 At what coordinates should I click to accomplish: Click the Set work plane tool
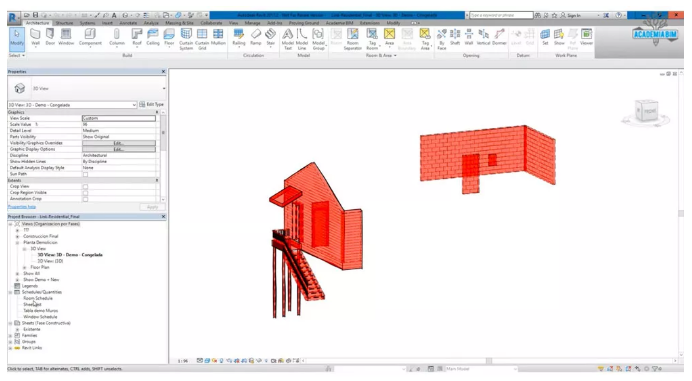(545, 37)
